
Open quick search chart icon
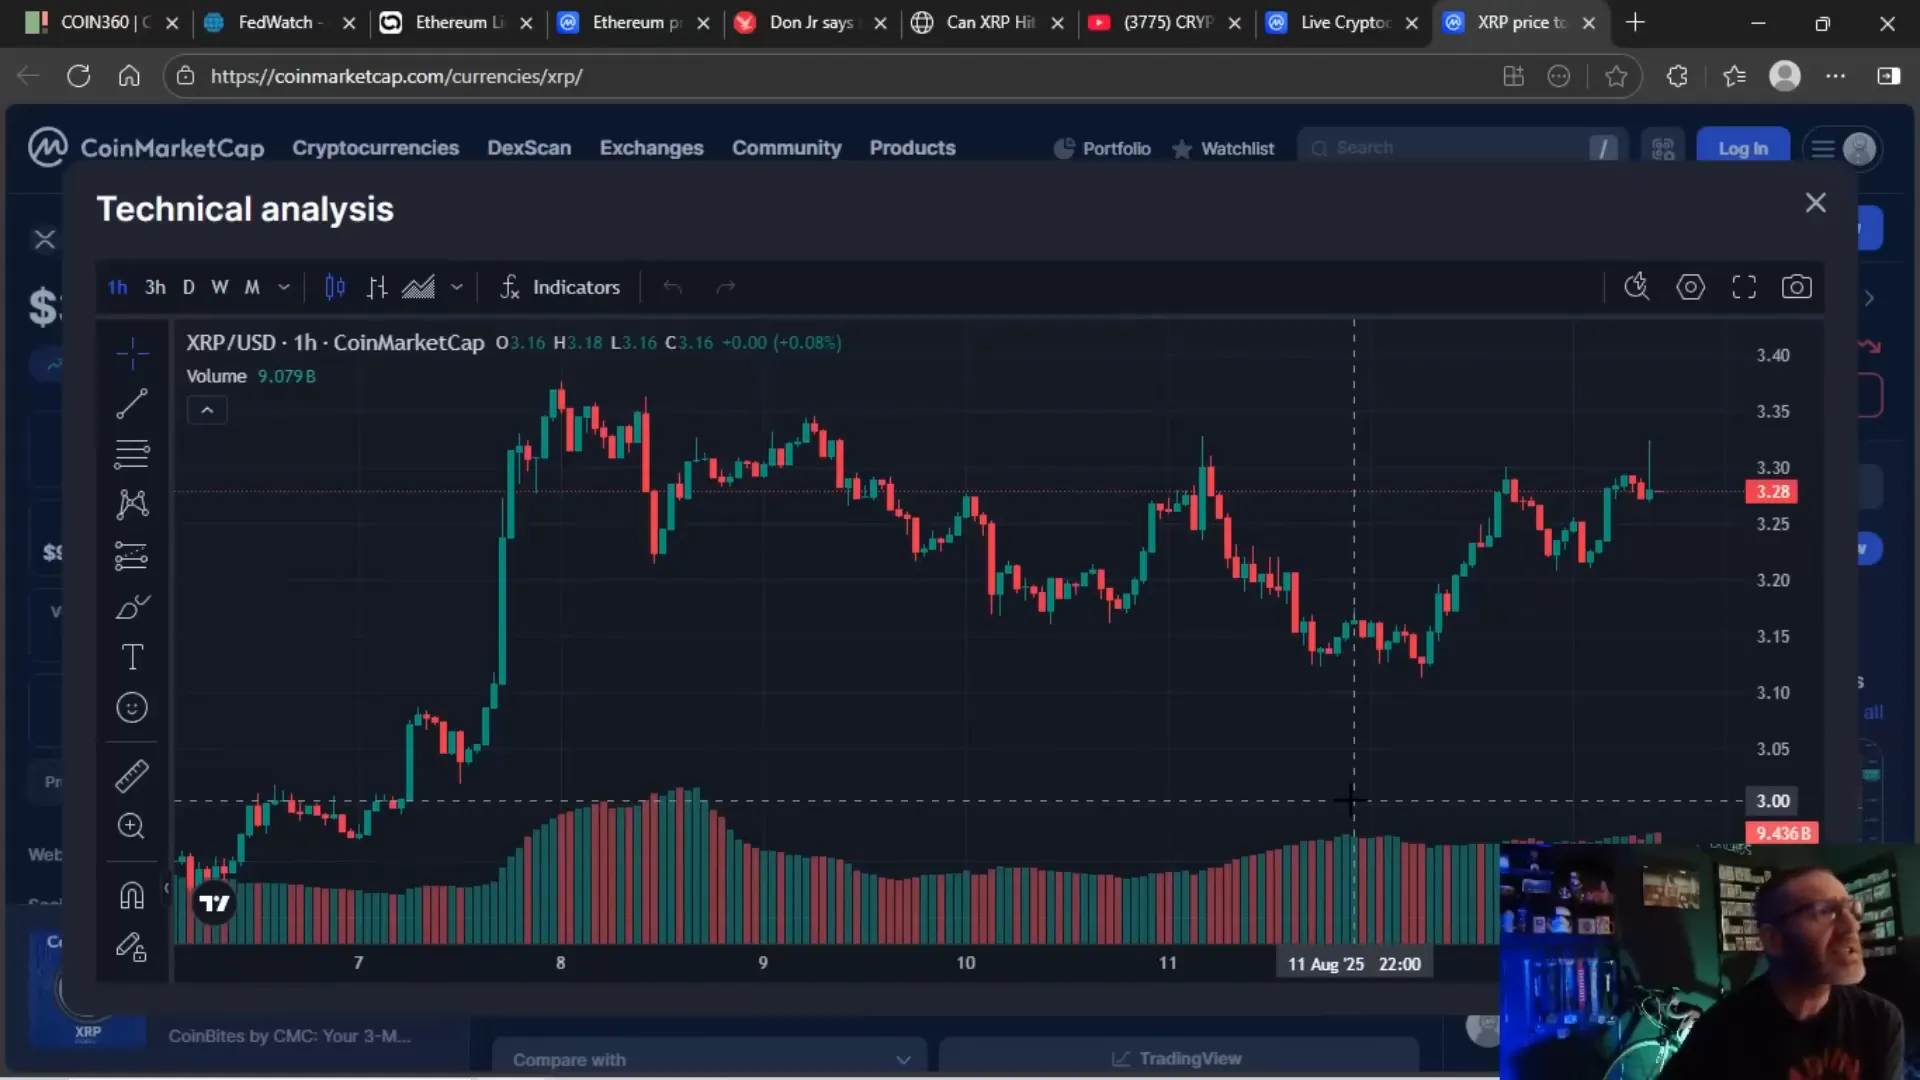[x=1637, y=288]
